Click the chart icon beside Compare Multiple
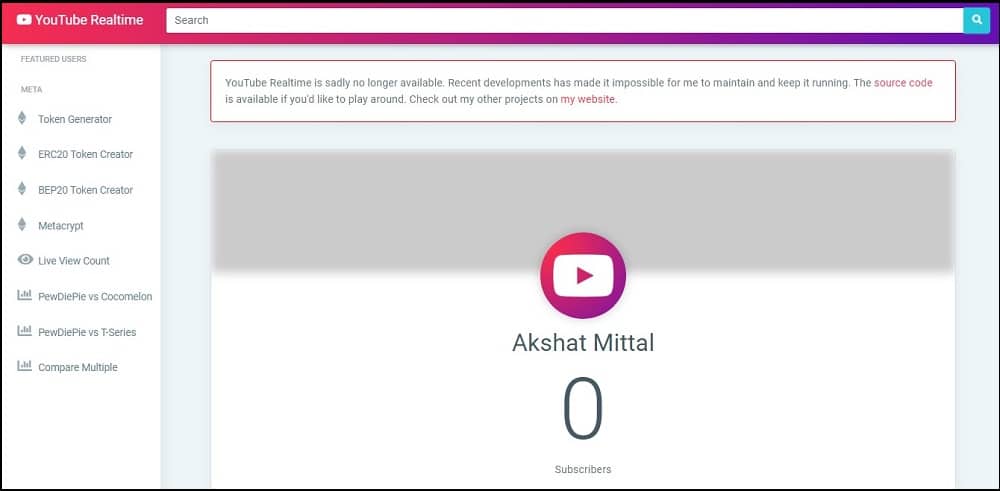1000x491 pixels. (x=24, y=366)
